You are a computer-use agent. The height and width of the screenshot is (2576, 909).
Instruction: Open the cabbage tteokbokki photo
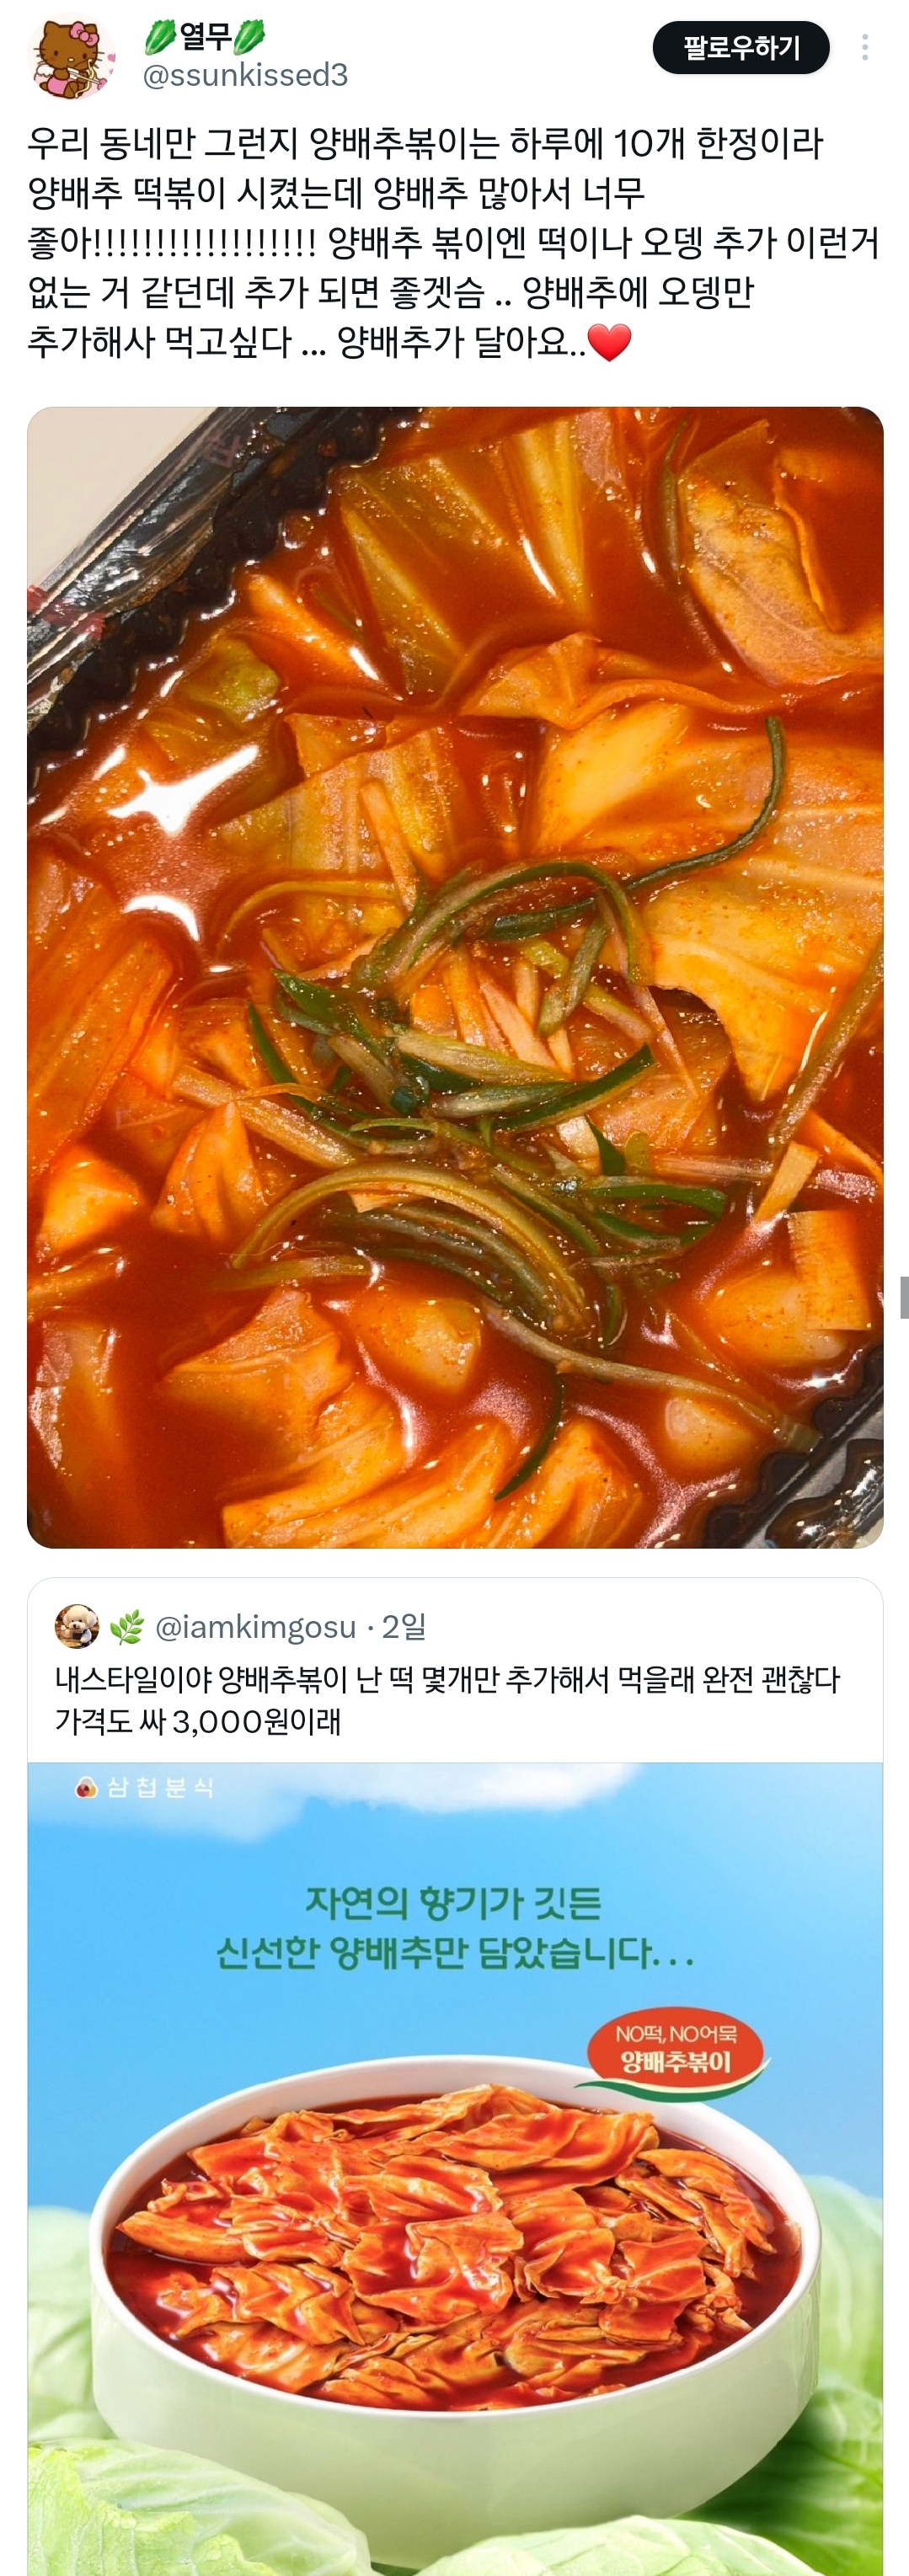click(455, 977)
